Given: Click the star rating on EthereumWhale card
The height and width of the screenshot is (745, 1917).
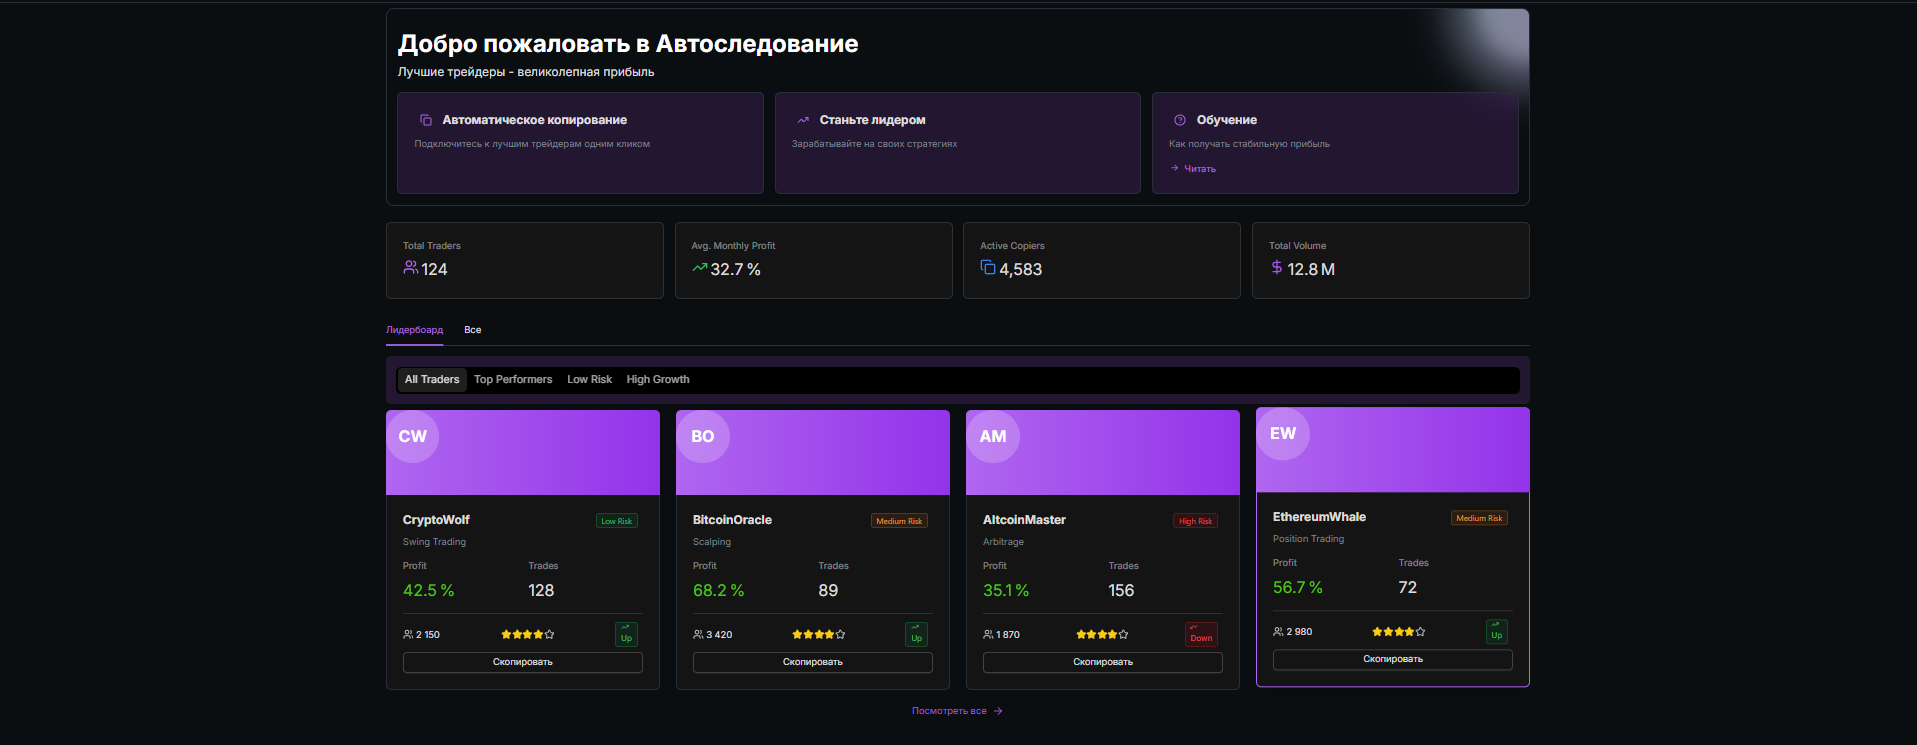Looking at the screenshot, I should (1398, 632).
